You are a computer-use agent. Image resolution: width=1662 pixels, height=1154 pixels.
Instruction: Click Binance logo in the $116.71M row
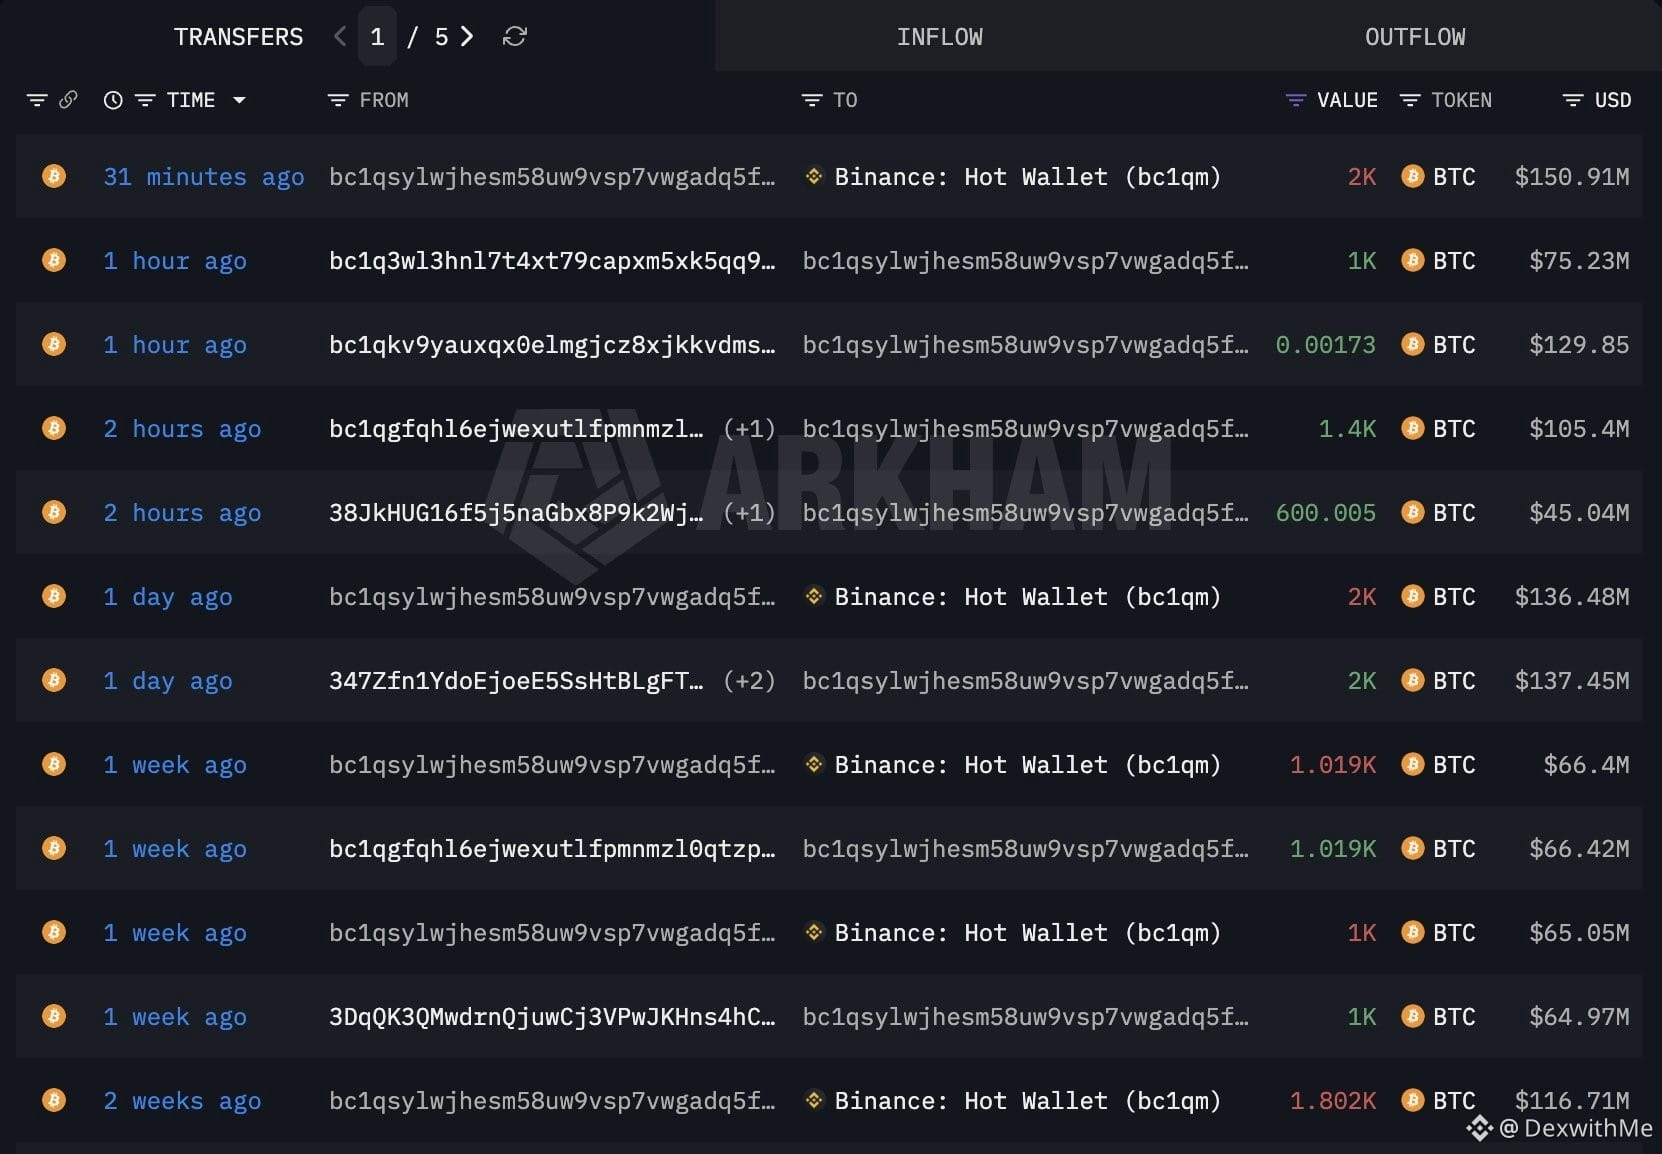point(814,1101)
